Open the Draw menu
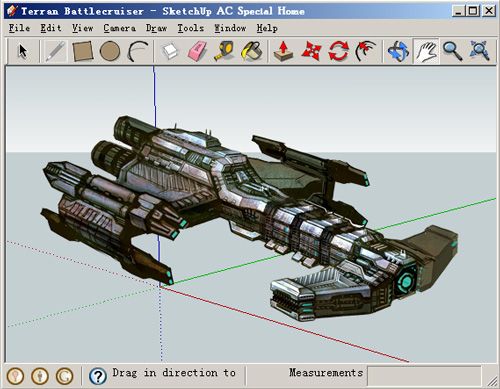Image resolution: width=500 pixels, height=389 pixels. tap(156, 28)
